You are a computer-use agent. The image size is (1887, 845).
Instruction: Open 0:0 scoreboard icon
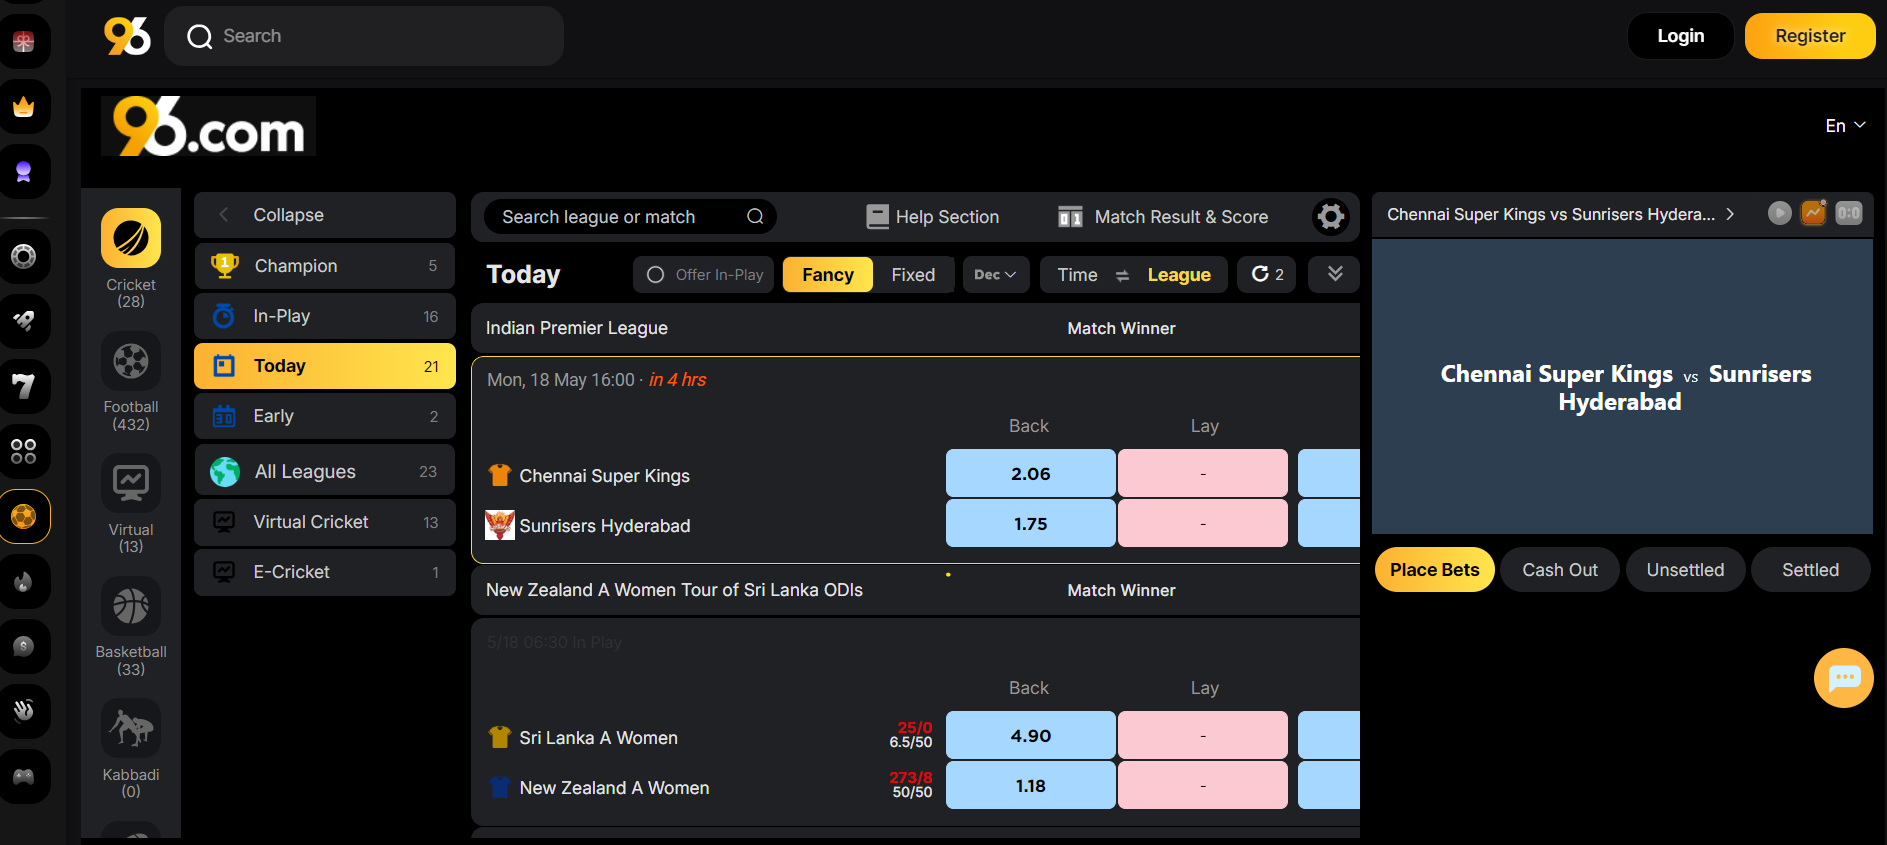[1849, 213]
